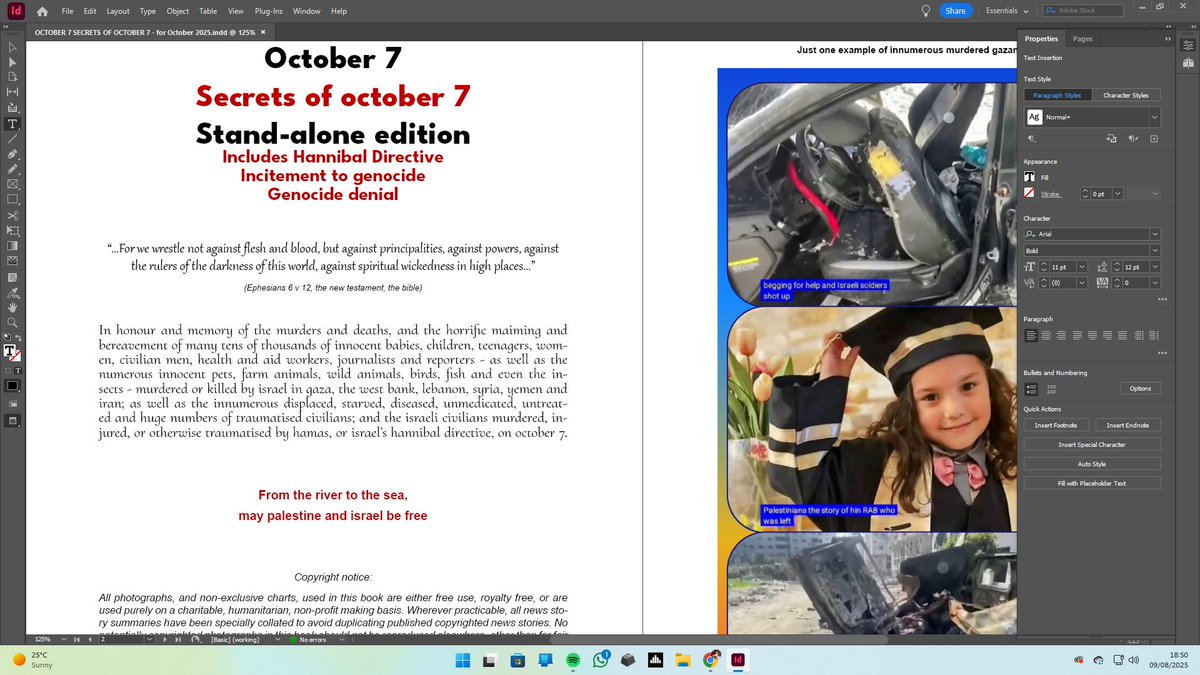Select the Page tool
The height and width of the screenshot is (675, 1200).
pyautogui.click(x=12, y=75)
